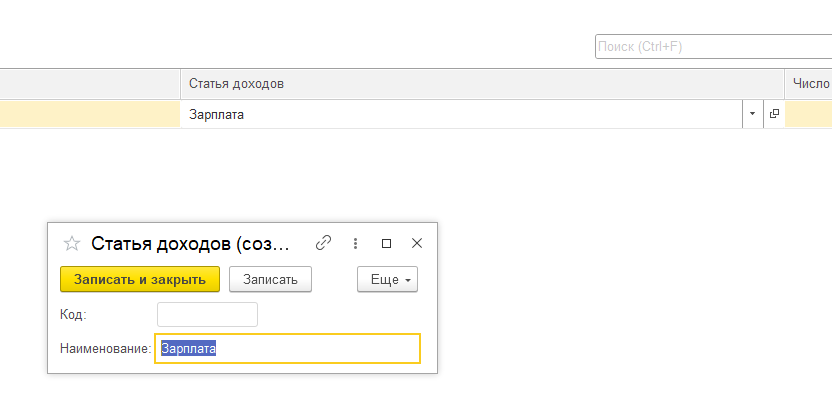The width and height of the screenshot is (832, 403).
Task: Select the Число column header
Action: 808,84
